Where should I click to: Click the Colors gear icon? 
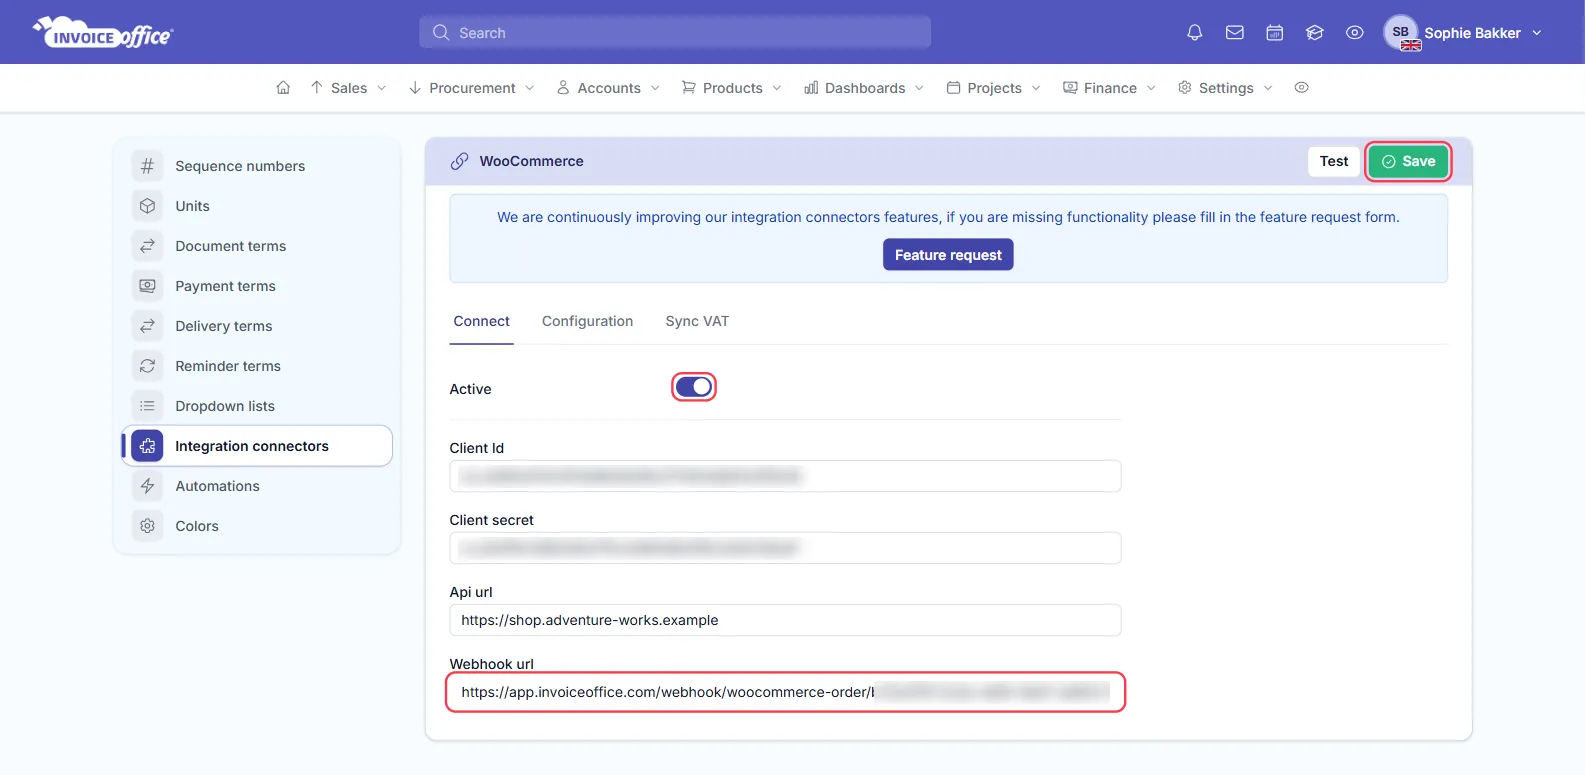point(147,526)
